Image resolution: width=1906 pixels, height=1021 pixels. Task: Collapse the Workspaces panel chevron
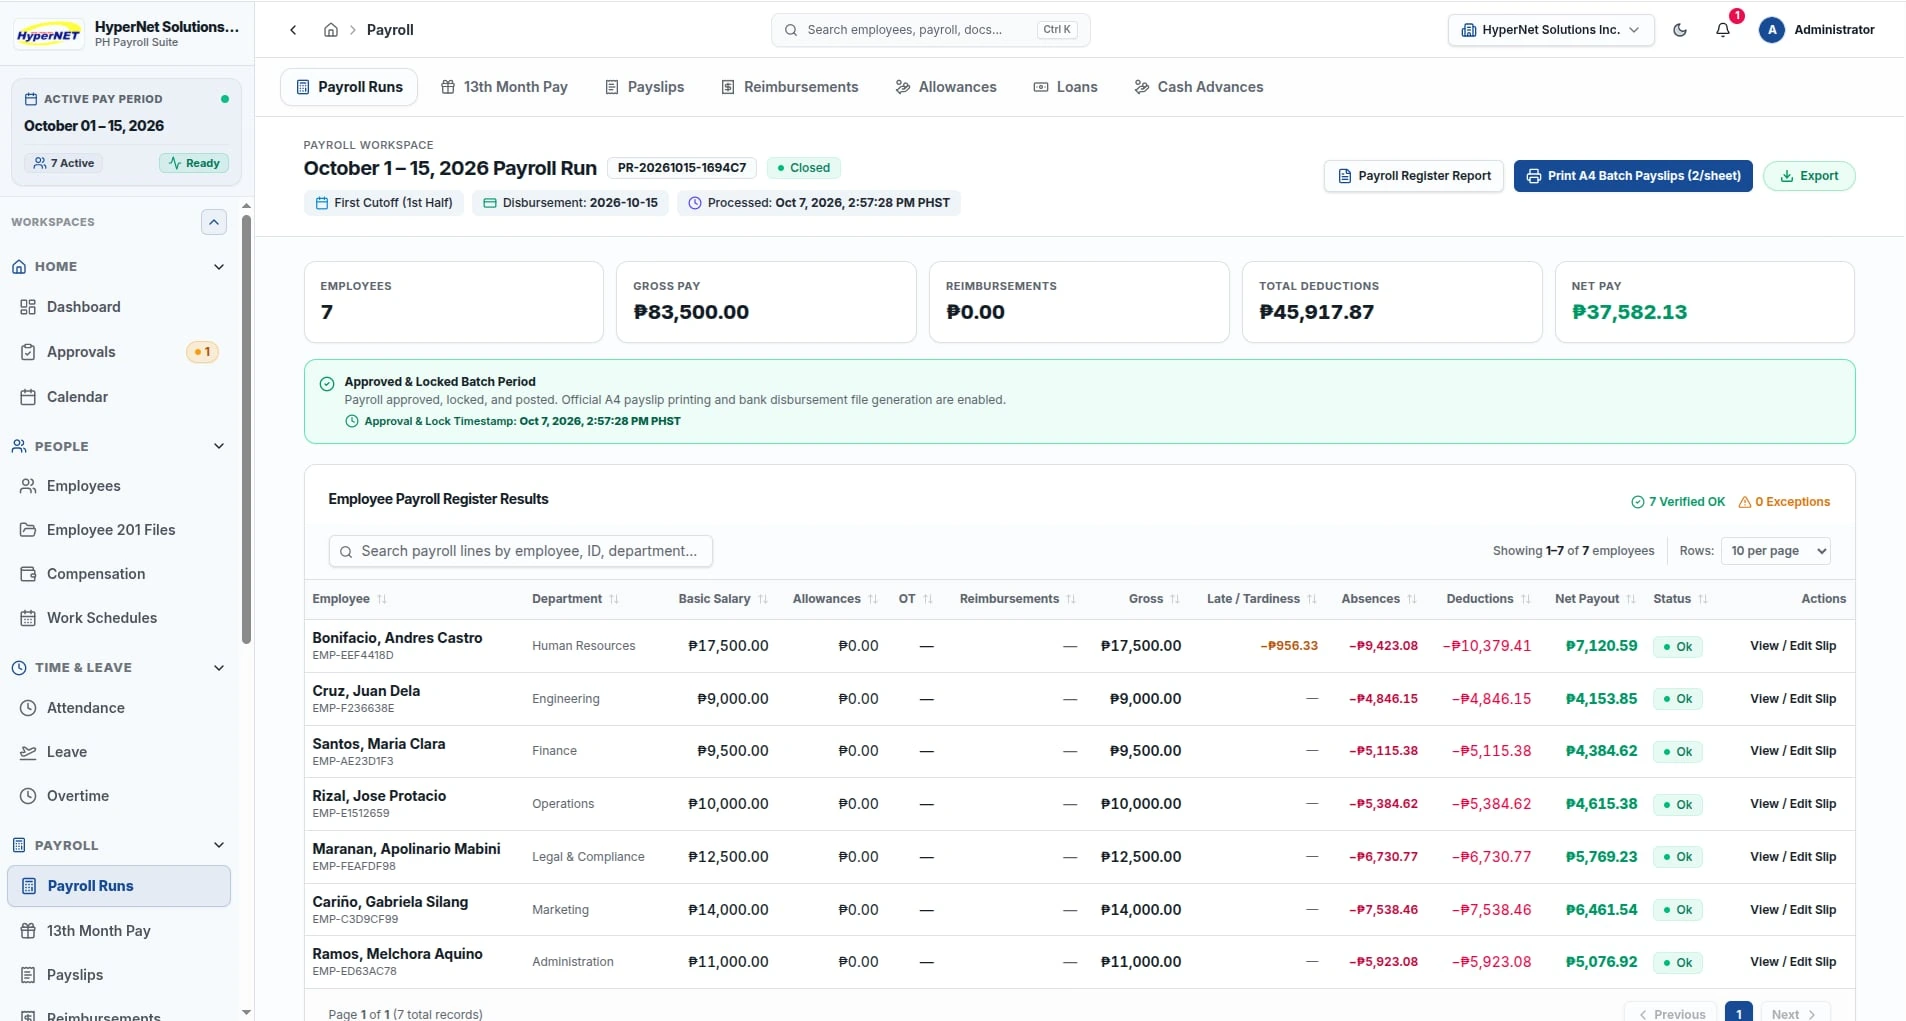[214, 222]
